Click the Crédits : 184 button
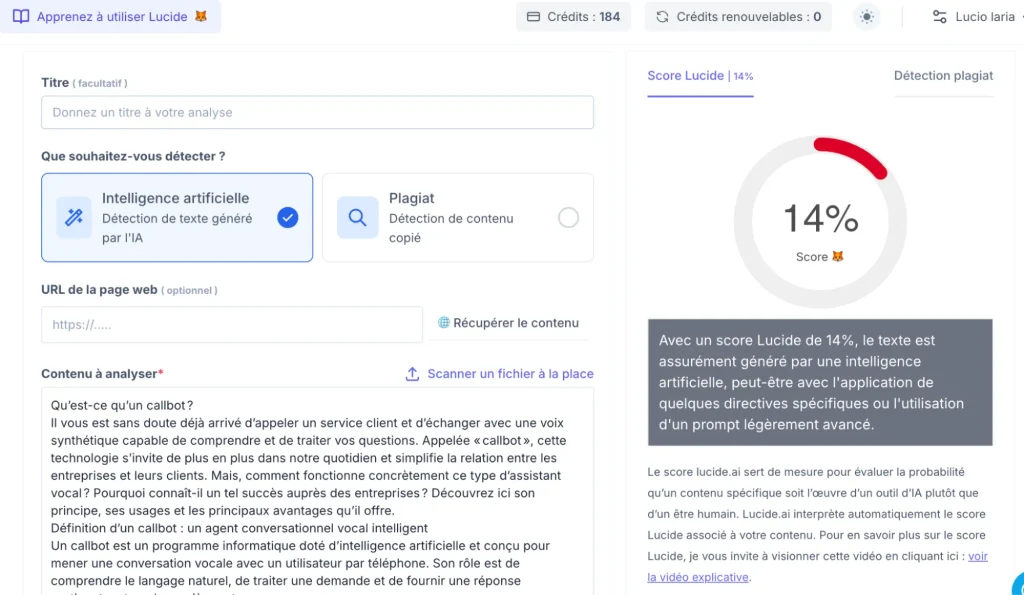The height and width of the screenshot is (595, 1024). coord(573,17)
